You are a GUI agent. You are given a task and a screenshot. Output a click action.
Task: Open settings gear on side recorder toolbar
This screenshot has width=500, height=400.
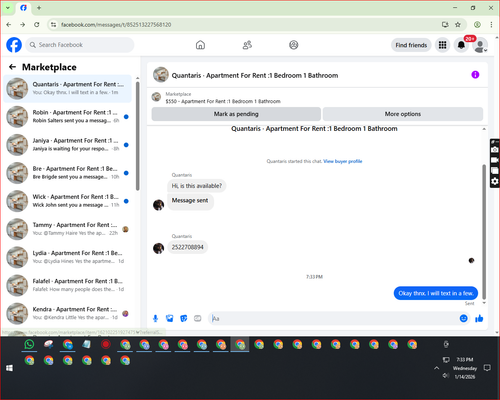[x=495, y=181]
